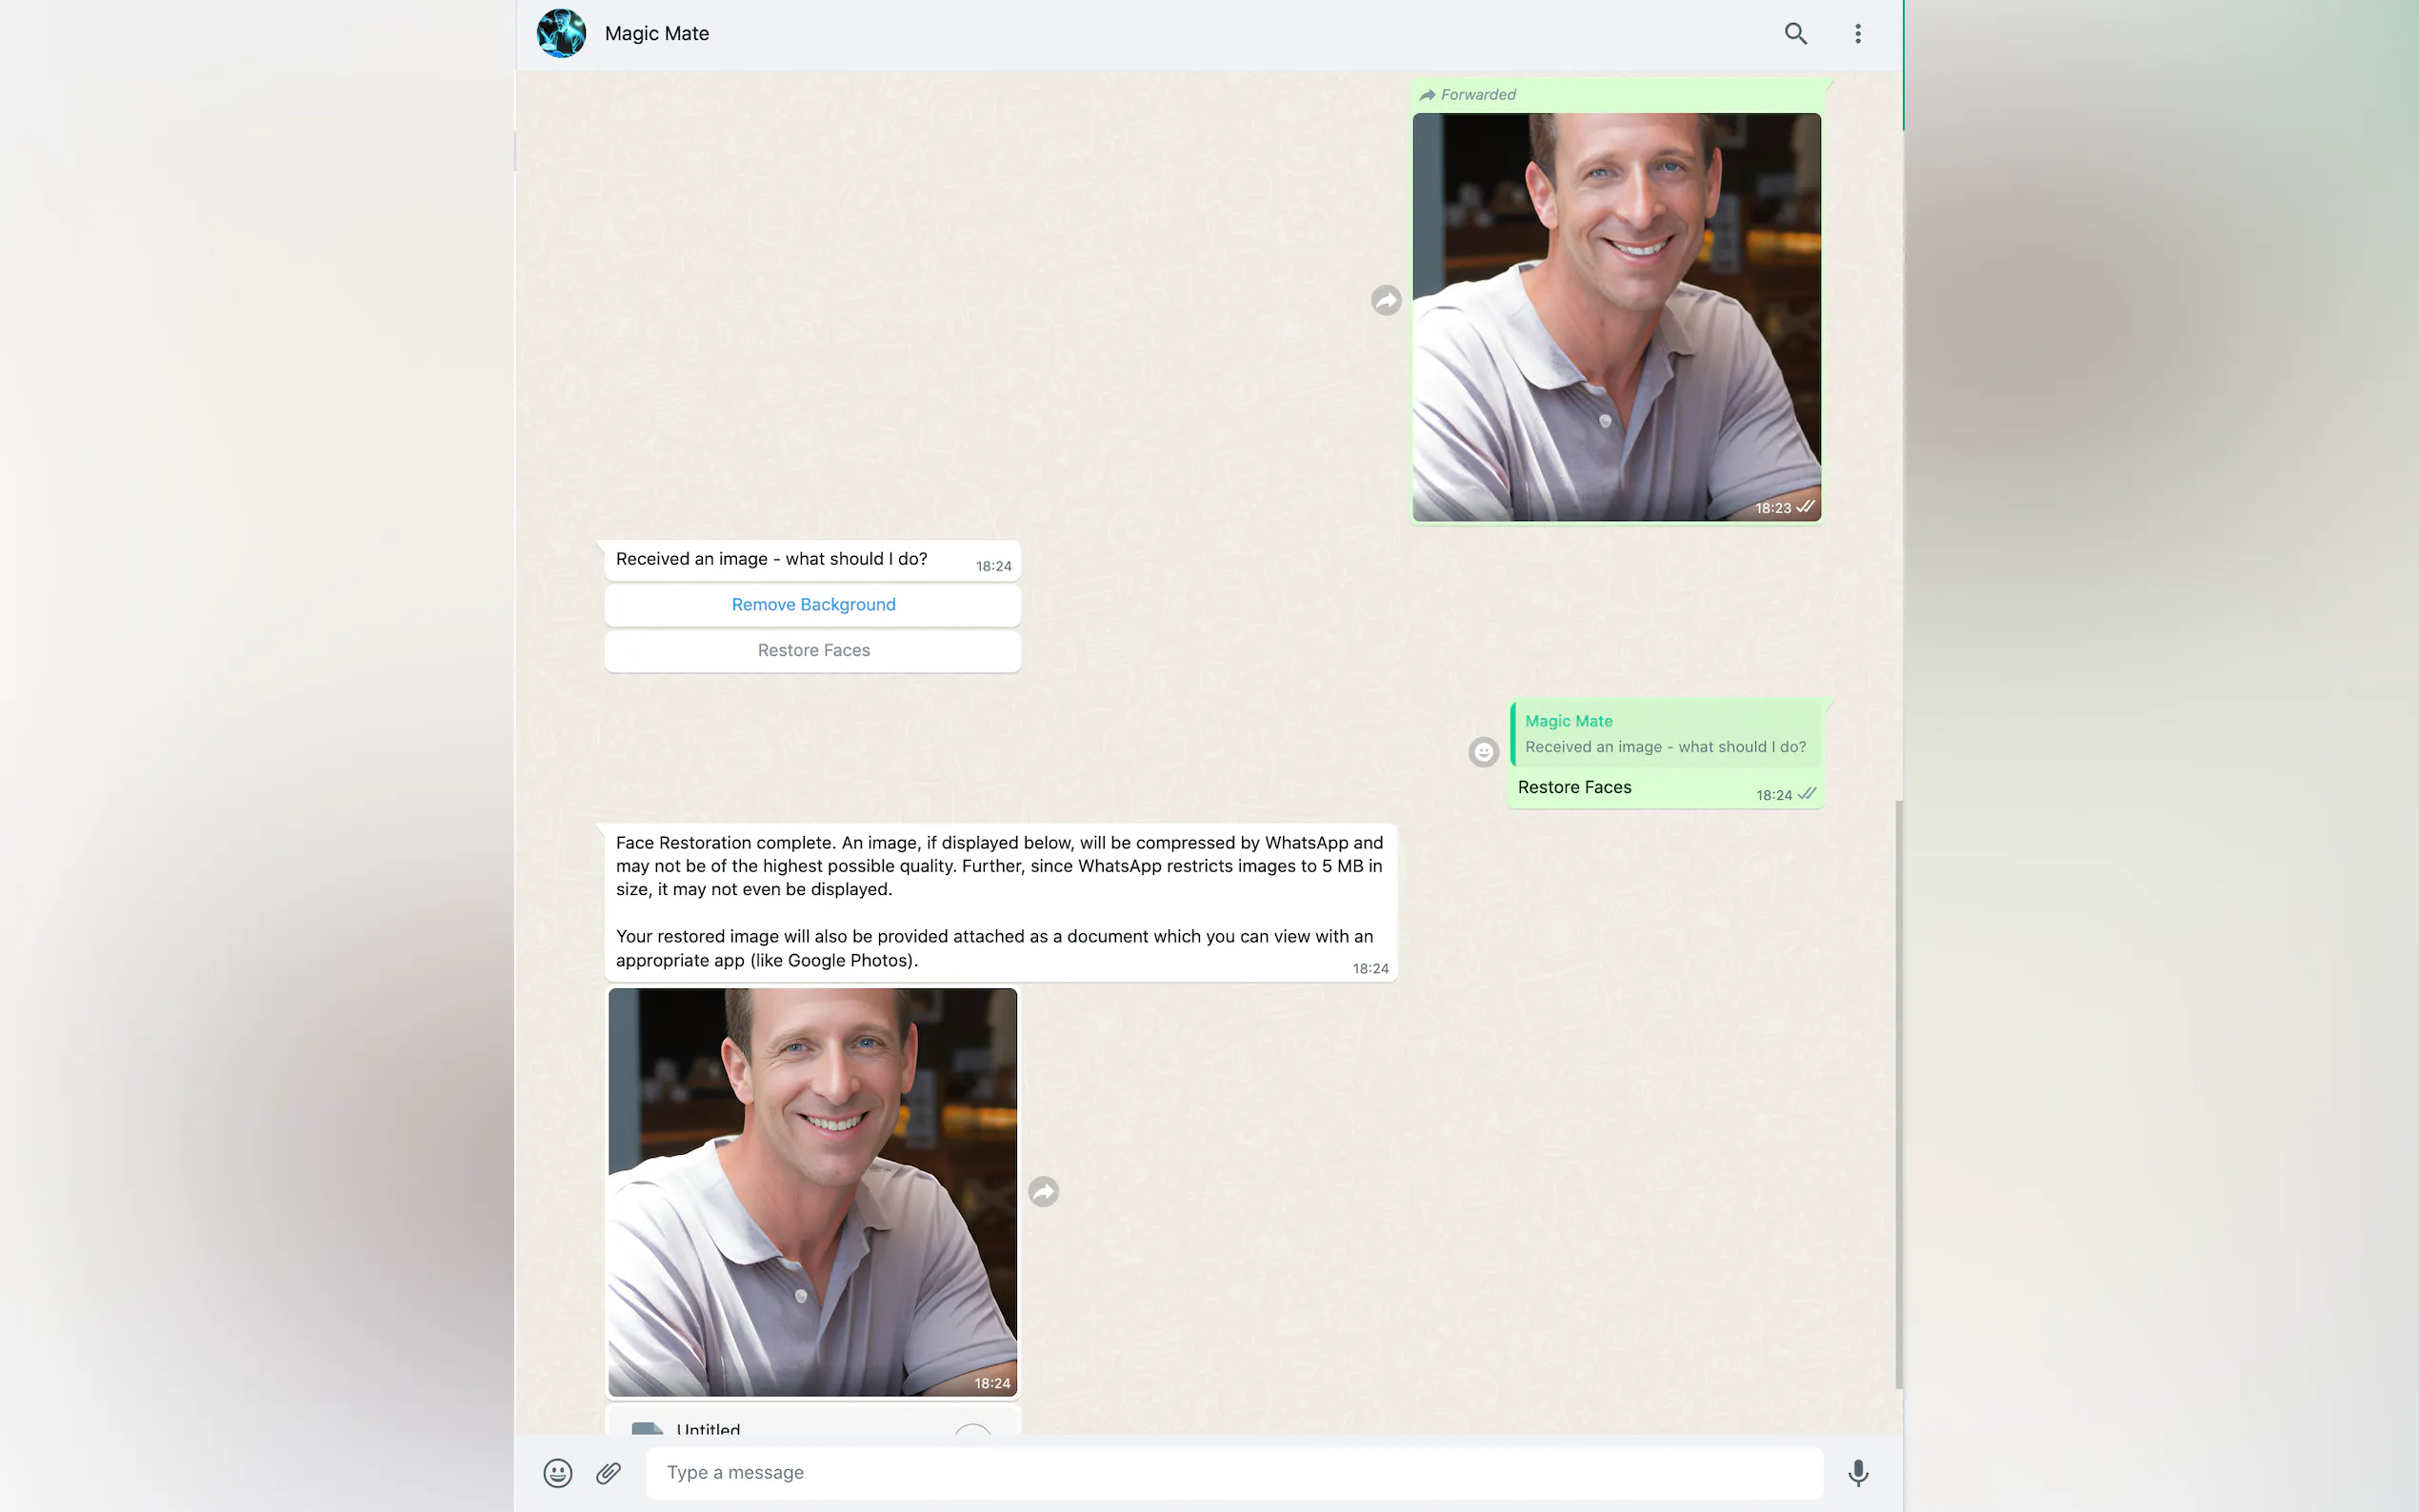Forward the restored face image
The height and width of the screenshot is (1512, 2419).
1043,1191
